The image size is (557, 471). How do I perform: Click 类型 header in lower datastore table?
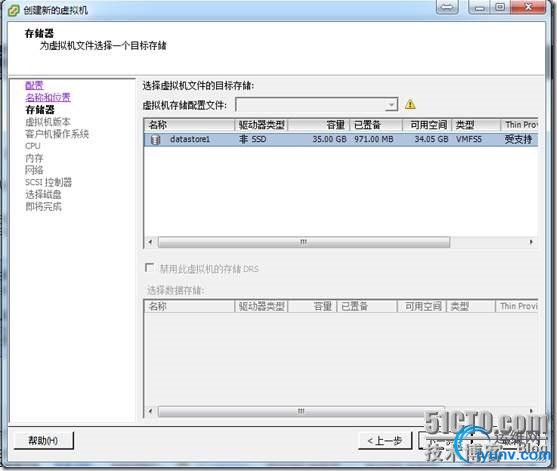click(x=471, y=306)
